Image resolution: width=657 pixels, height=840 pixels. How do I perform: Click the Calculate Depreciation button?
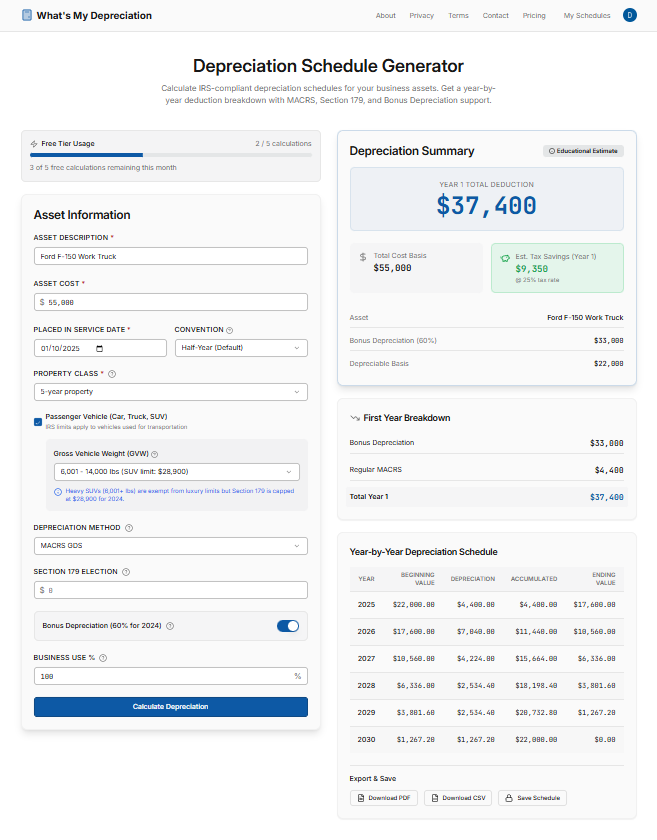click(170, 707)
